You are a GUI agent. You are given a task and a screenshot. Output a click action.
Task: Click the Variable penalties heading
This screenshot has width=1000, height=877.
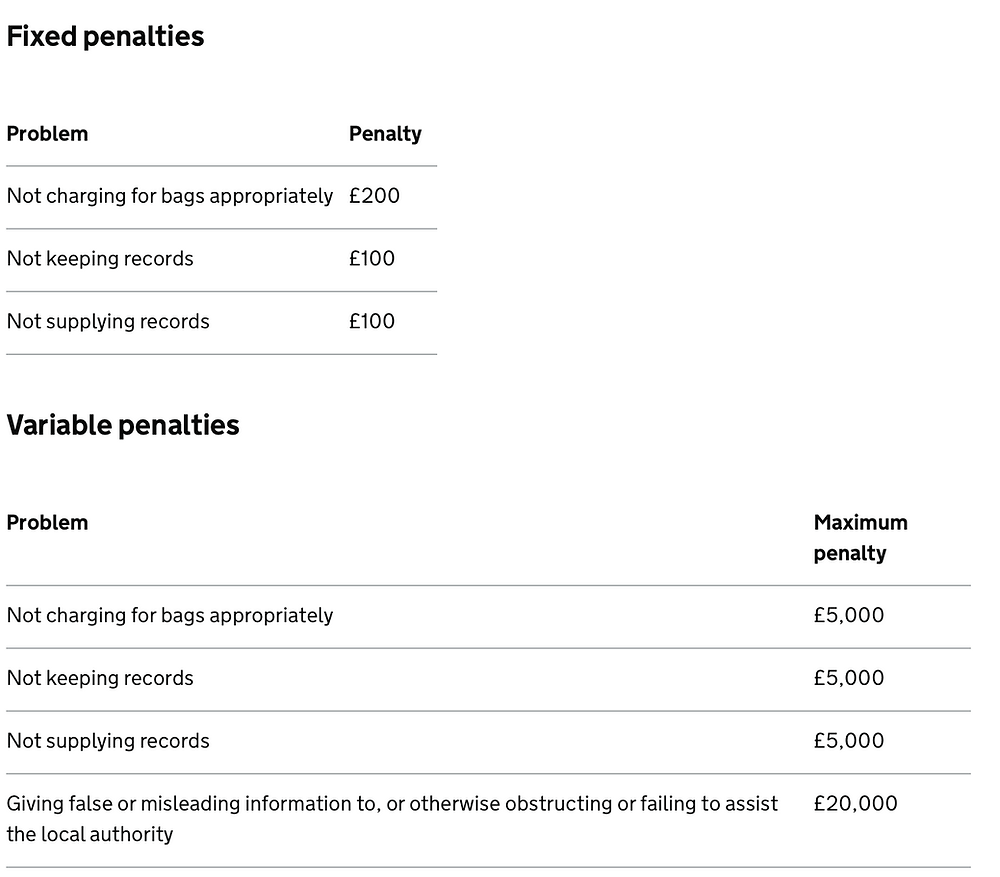pyautogui.click(x=123, y=425)
